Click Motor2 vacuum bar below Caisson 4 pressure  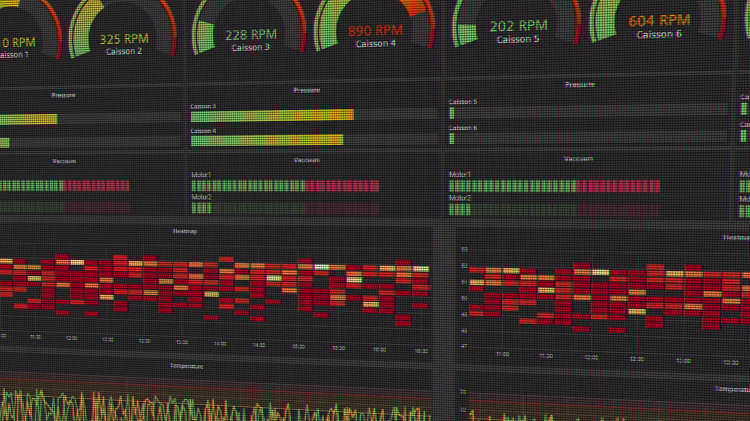[x=285, y=208]
